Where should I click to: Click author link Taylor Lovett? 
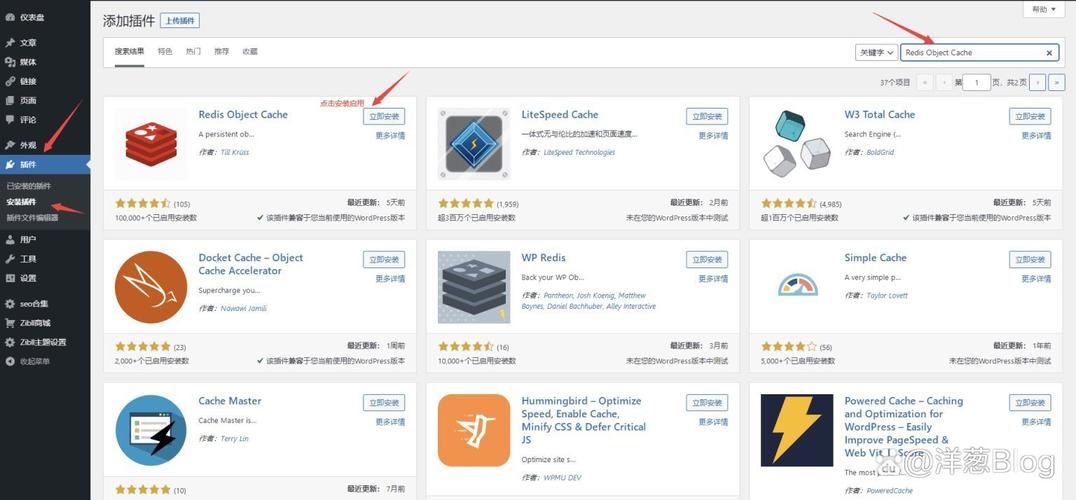point(887,296)
